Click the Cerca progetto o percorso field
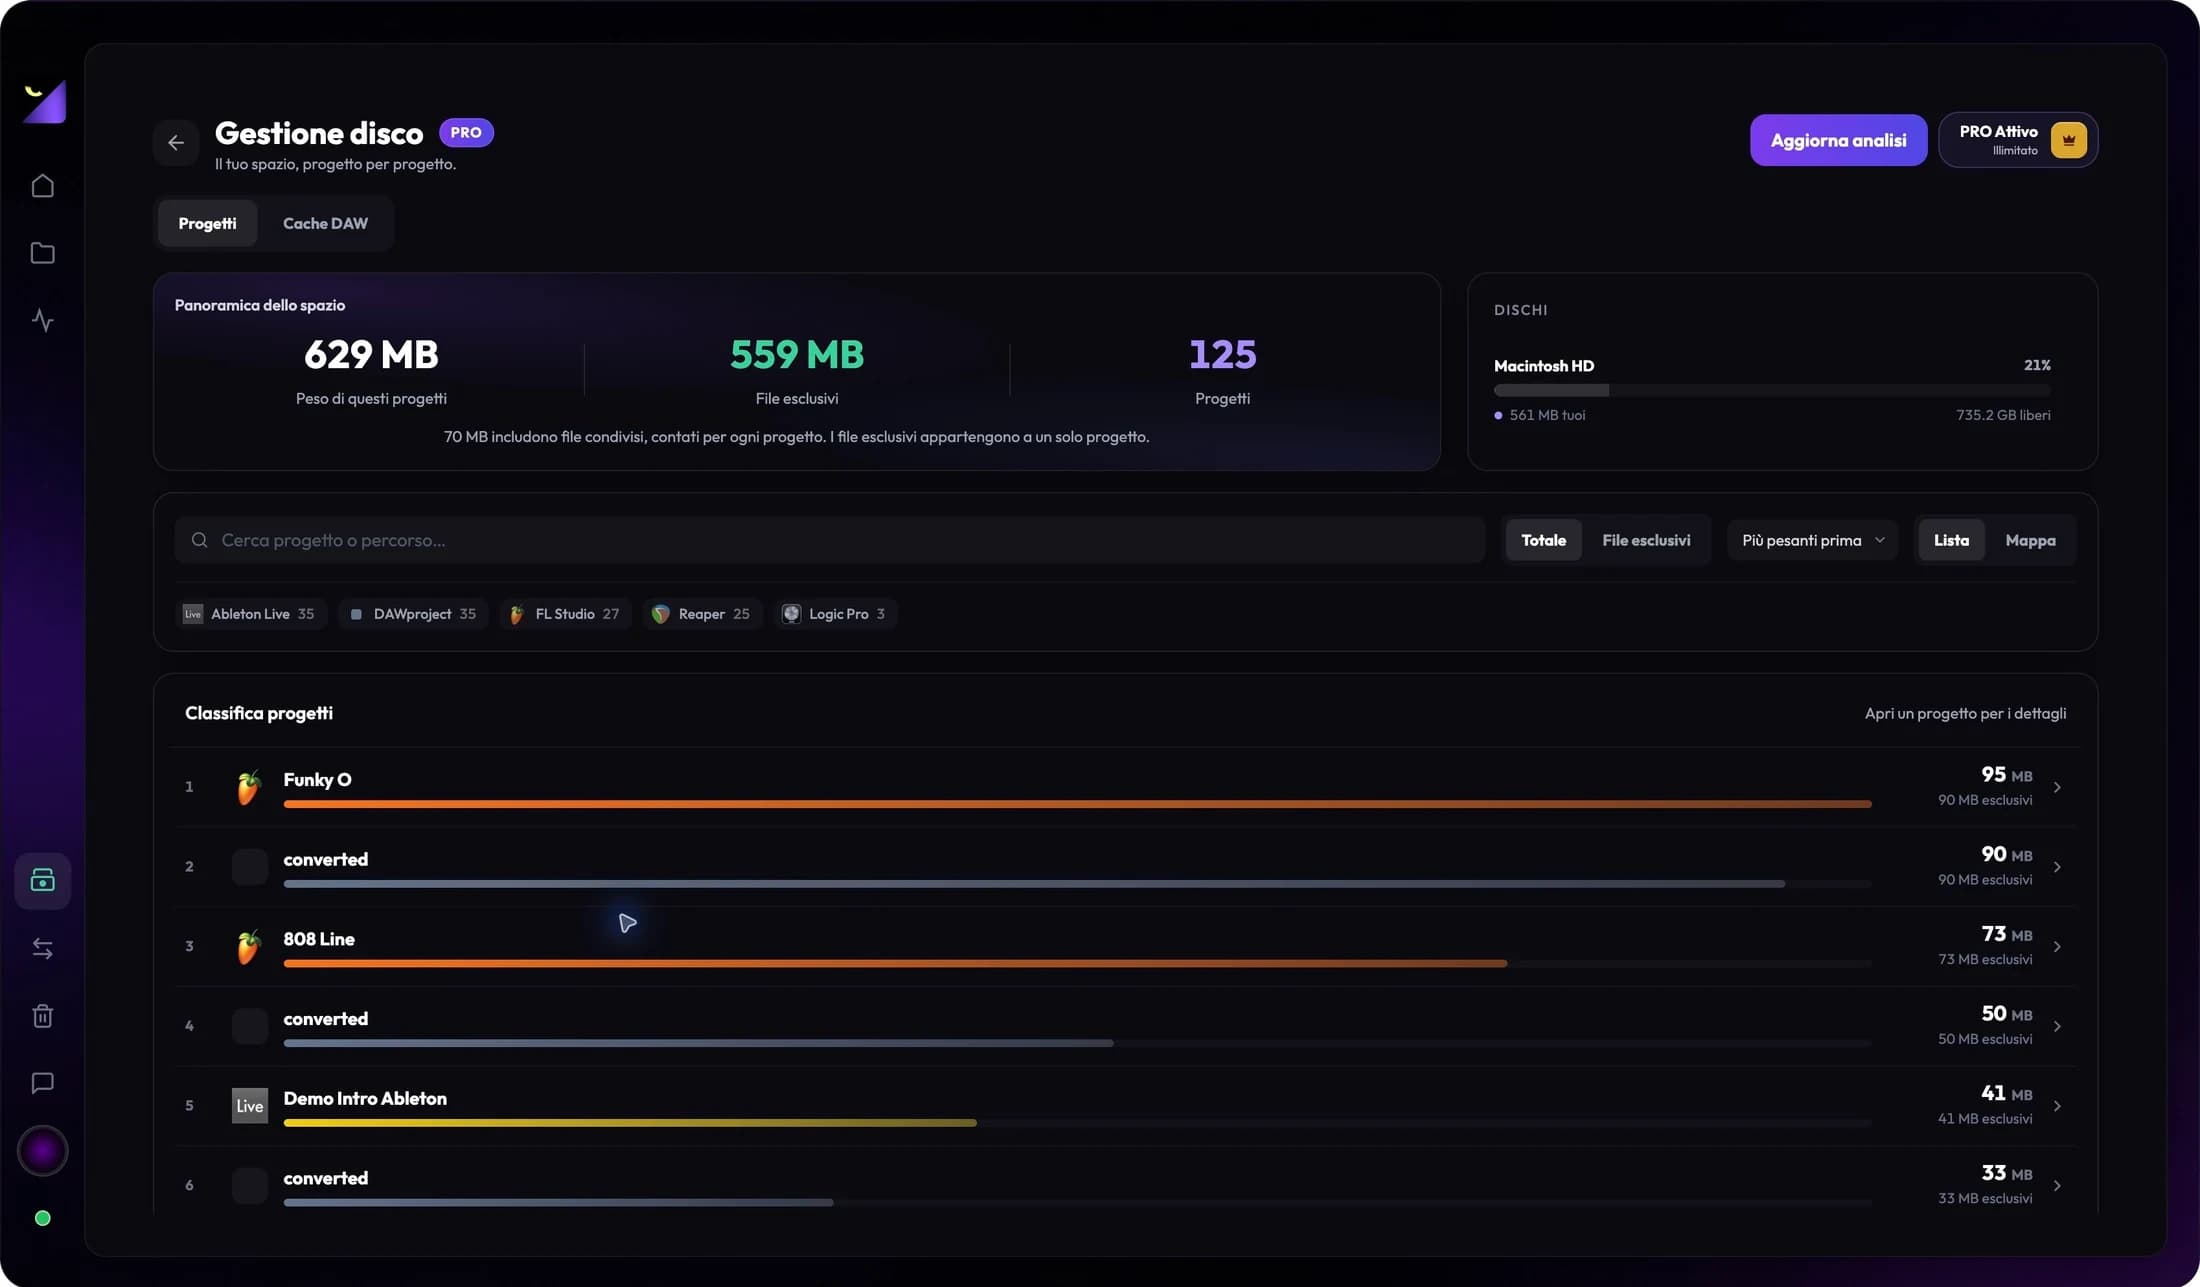 click(830, 540)
